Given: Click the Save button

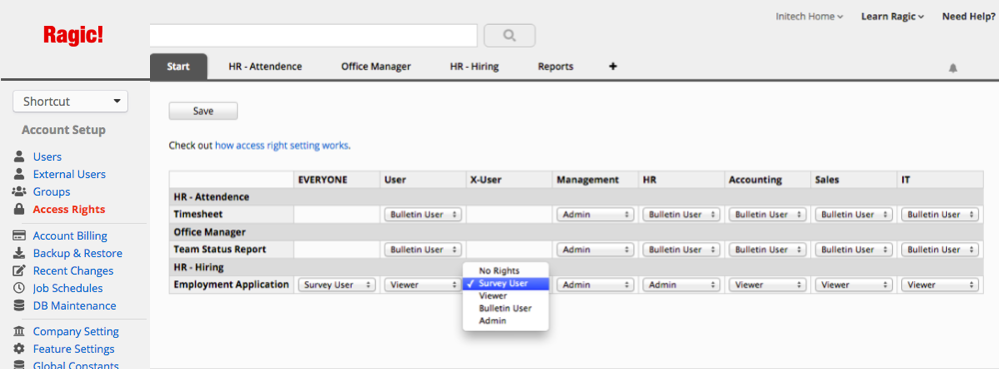Looking at the screenshot, I should [x=203, y=111].
